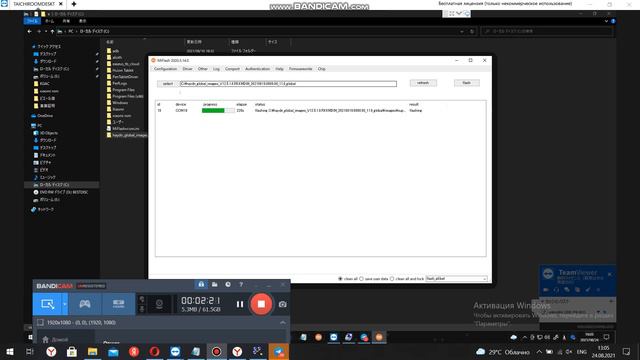The height and width of the screenshot is (360, 640).
Task: Open the Windows Start menu
Action: click(10, 352)
